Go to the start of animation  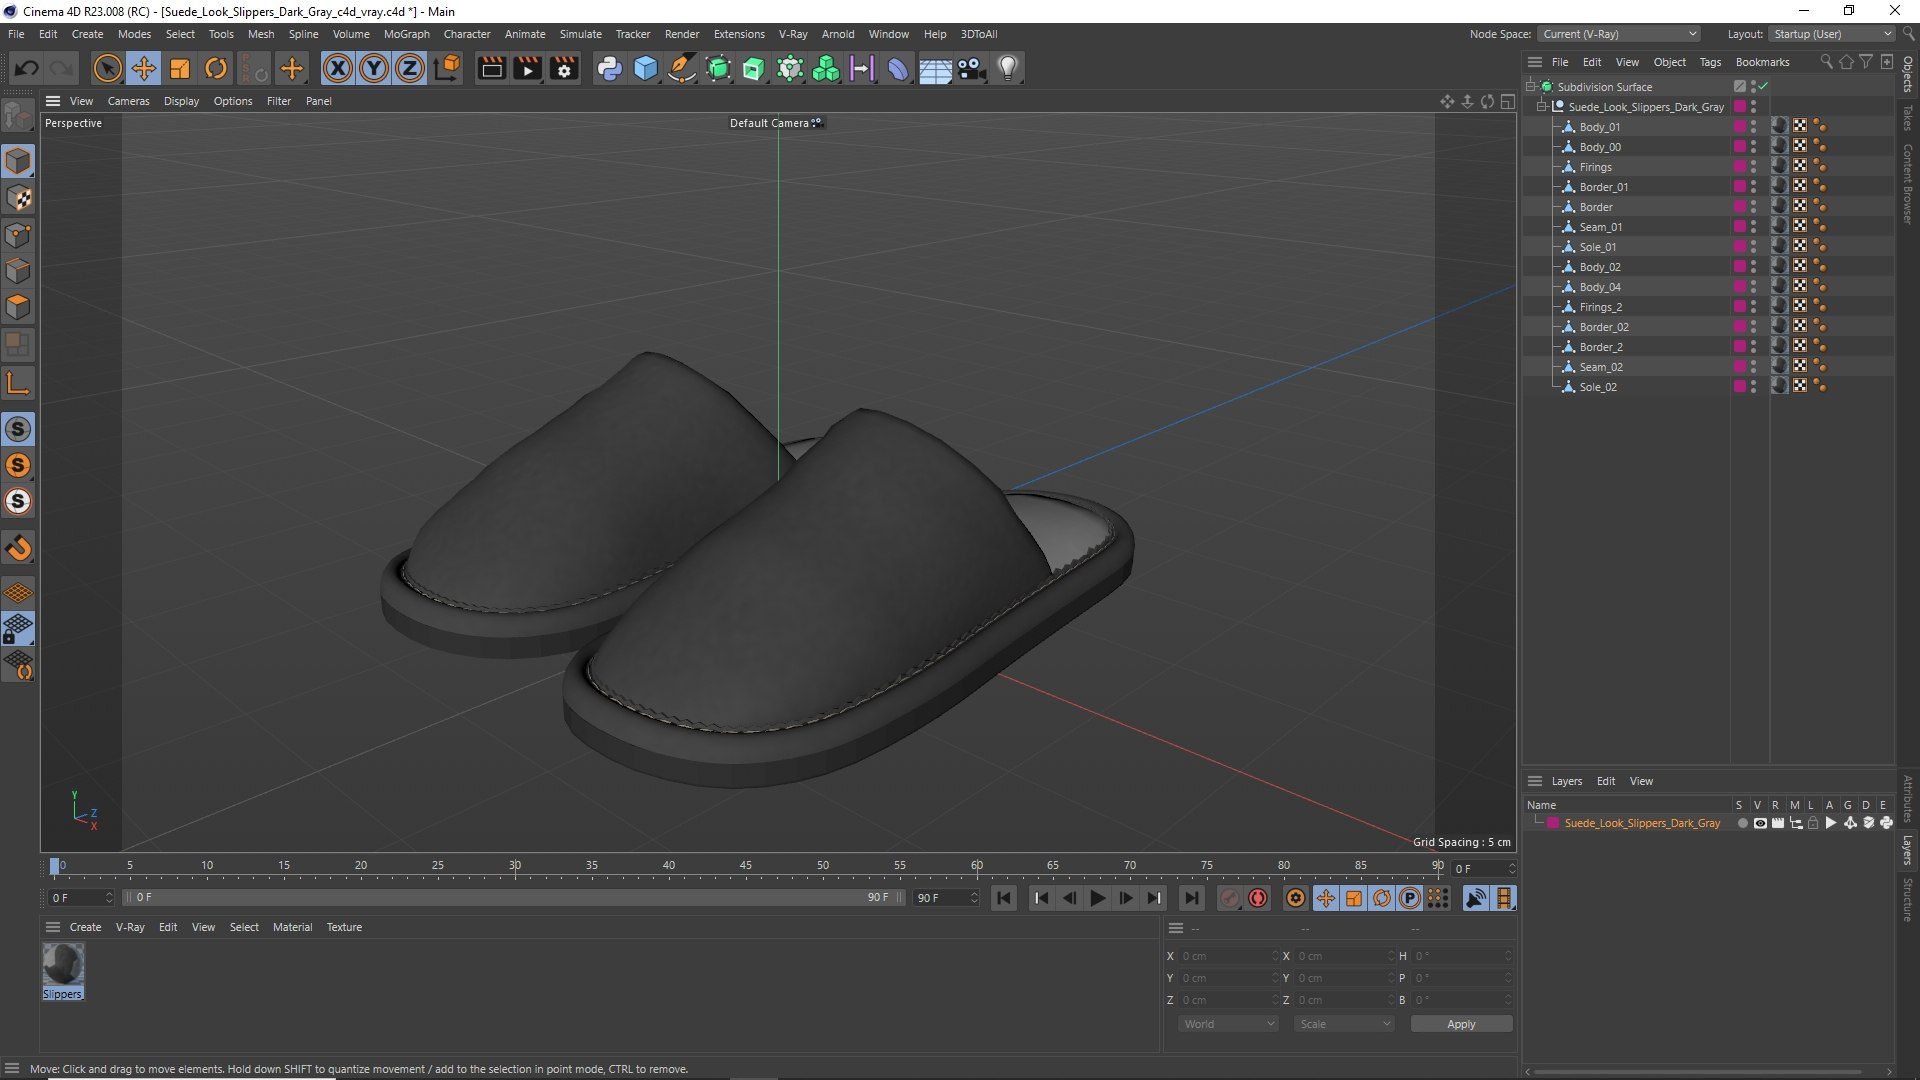coord(1004,898)
